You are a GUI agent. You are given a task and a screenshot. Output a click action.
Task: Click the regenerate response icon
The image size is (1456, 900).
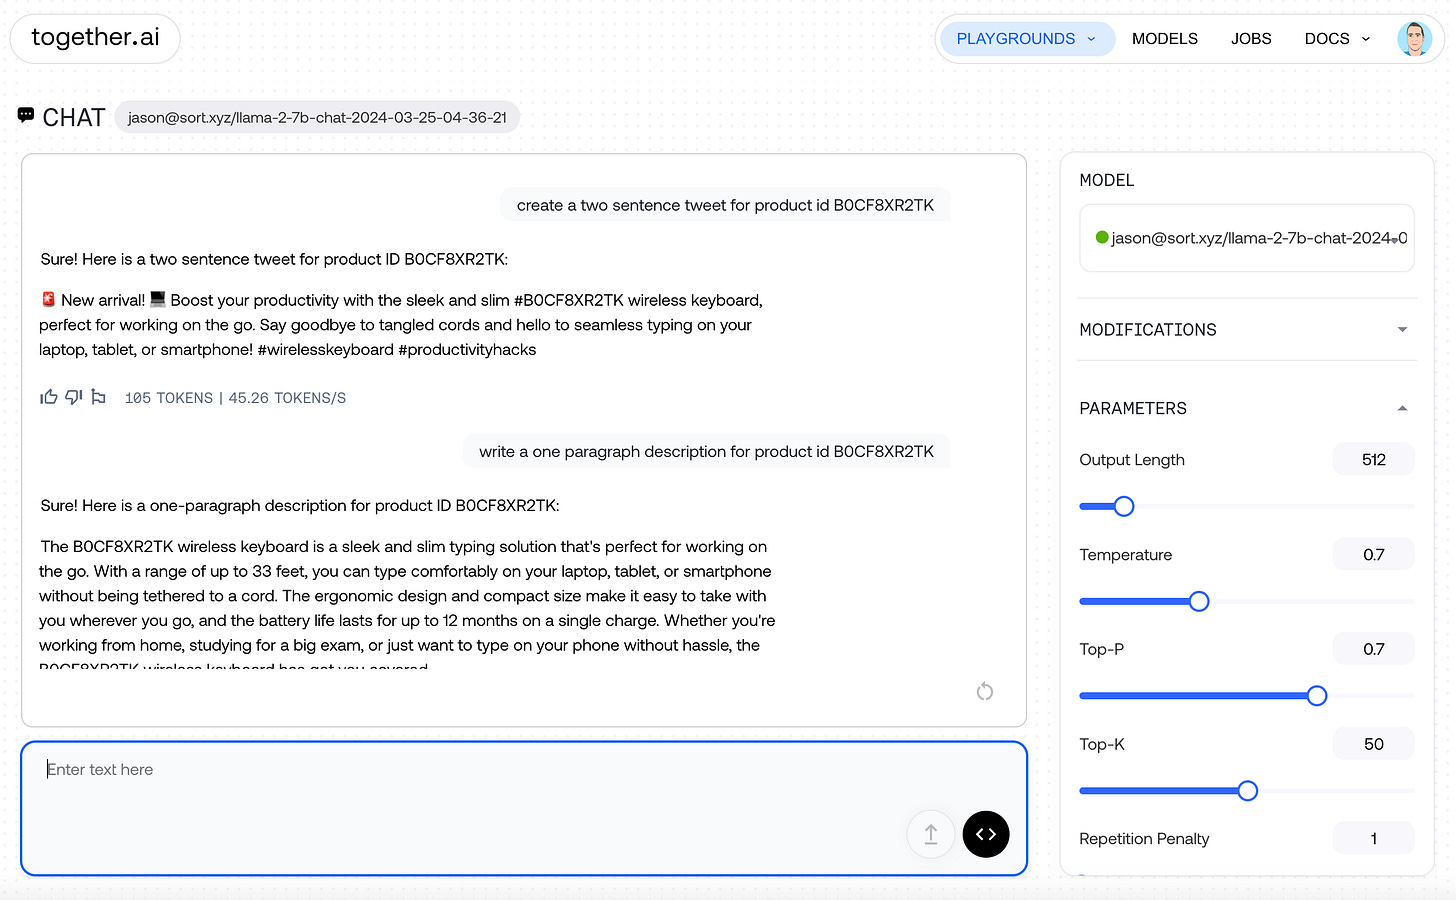[x=985, y=691]
